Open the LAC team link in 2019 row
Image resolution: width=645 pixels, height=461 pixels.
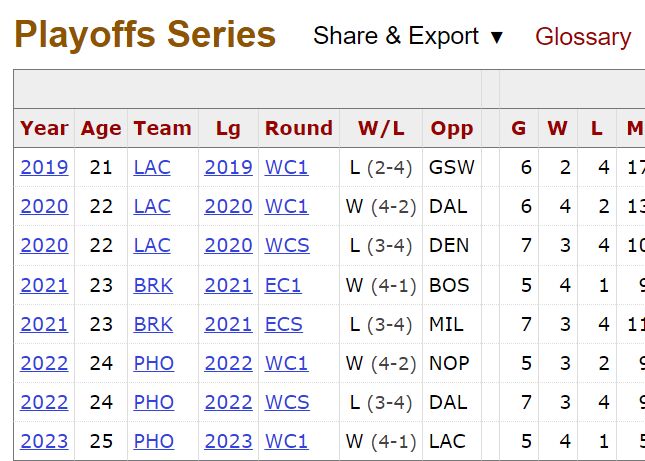pyautogui.click(x=152, y=167)
